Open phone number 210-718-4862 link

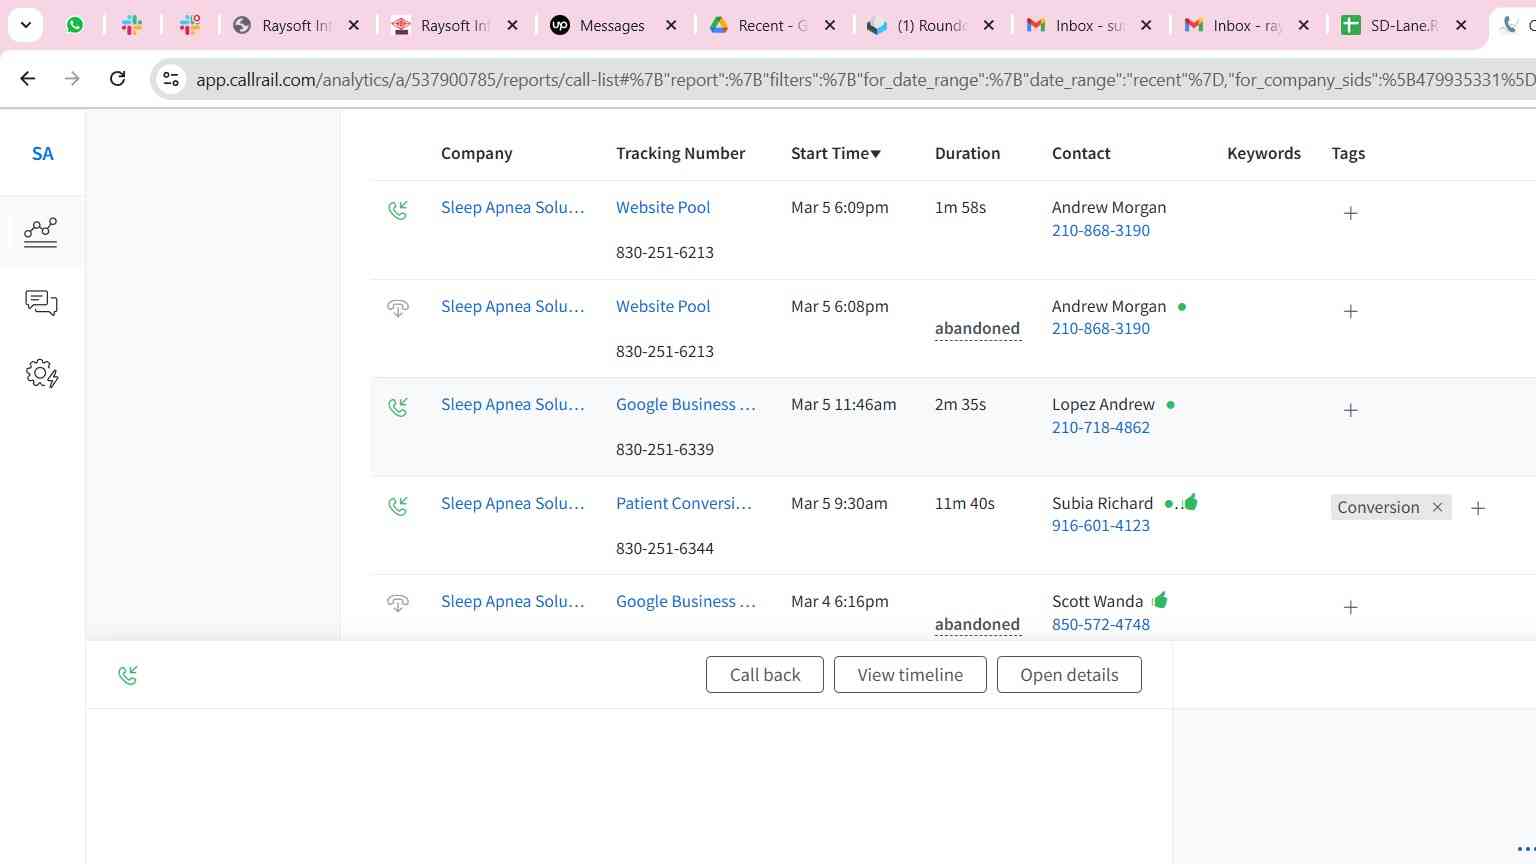click(1100, 427)
